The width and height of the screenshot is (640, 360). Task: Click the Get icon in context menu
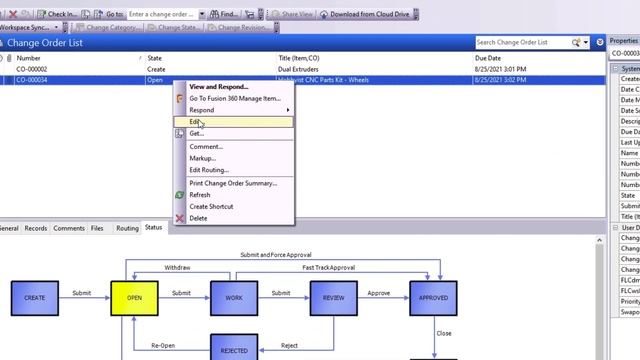[180, 133]
